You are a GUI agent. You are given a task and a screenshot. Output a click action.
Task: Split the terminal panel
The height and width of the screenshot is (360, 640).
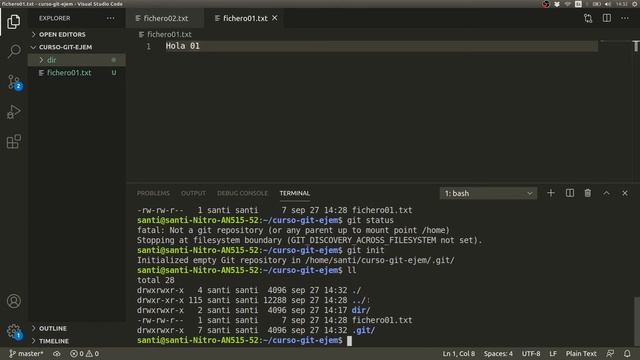(570, 193)
